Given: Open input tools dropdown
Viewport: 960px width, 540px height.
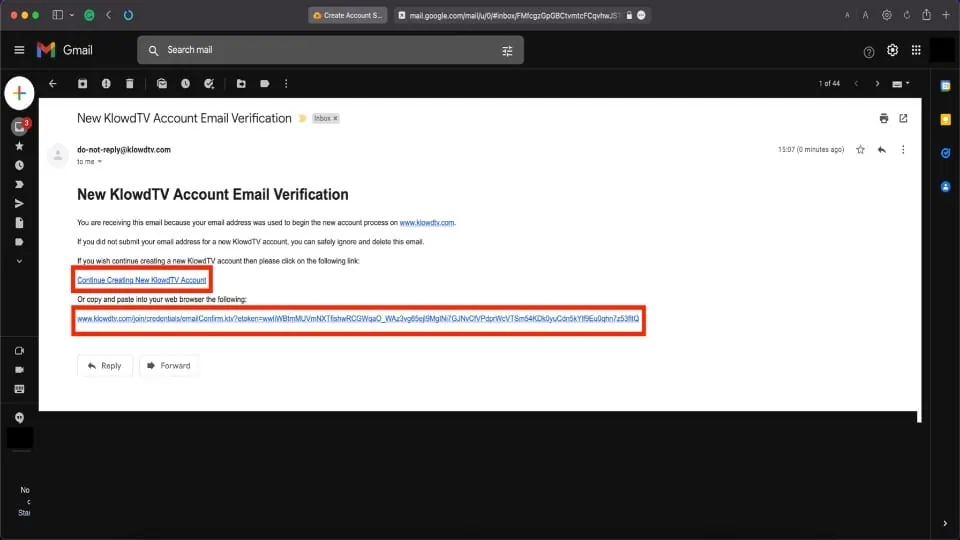Looking at the screenshot, I should click(x=901, y=84).
